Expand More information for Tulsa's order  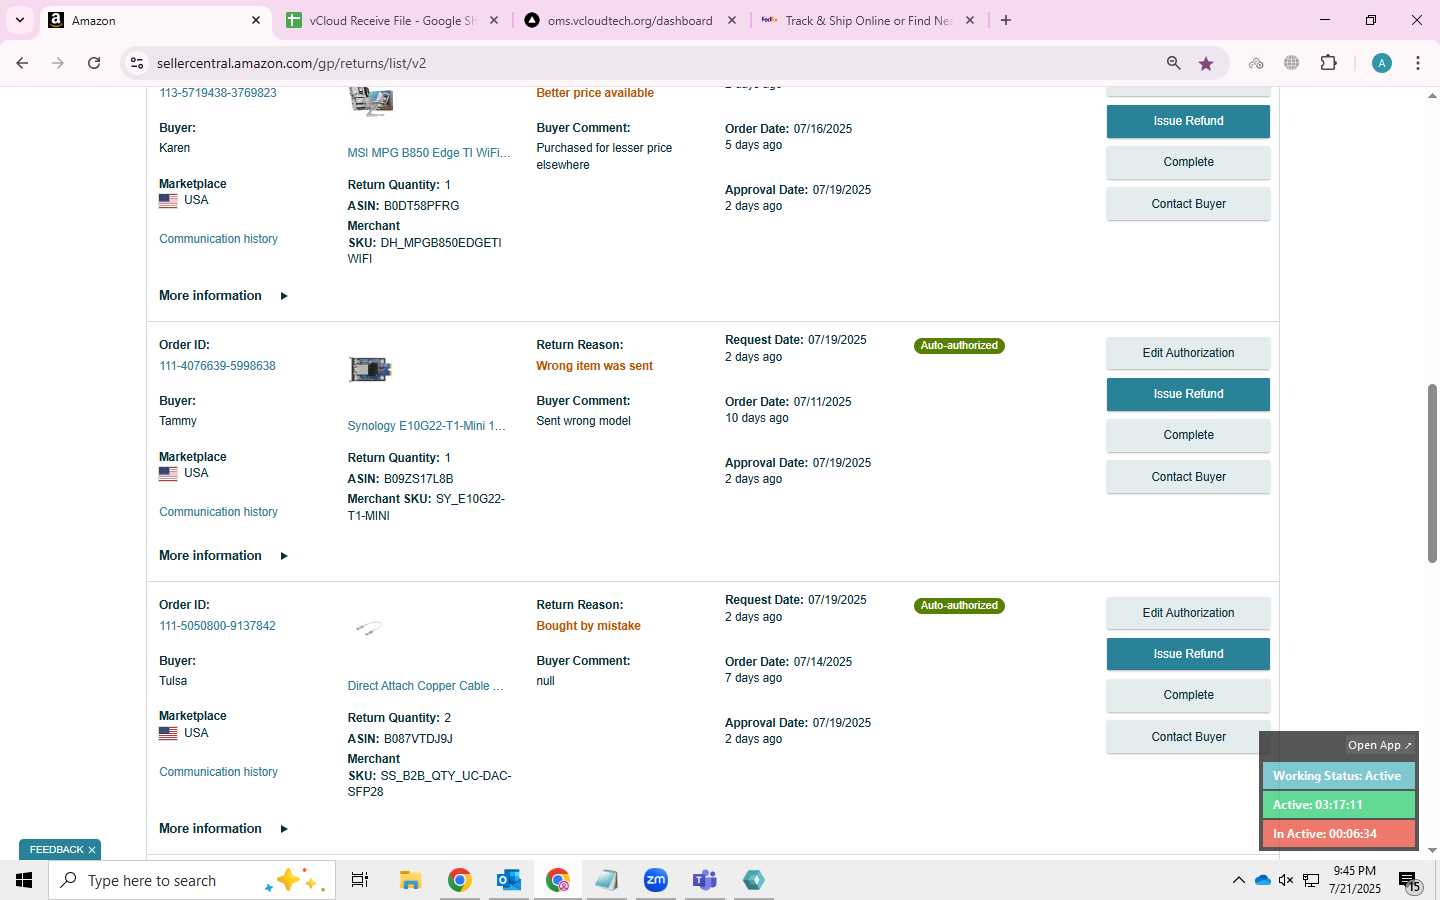click(x=223, y=829)
